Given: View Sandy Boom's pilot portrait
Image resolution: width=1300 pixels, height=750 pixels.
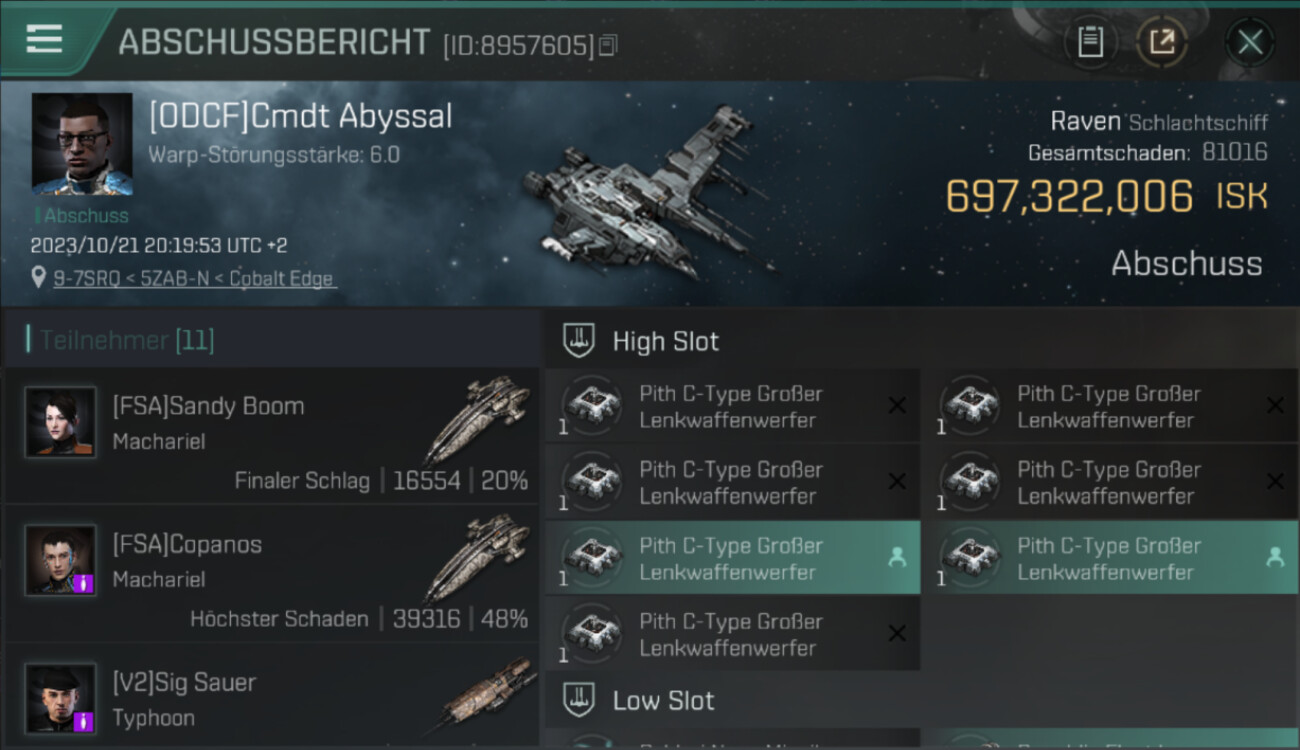Looking at the screenshot, I should [x=60, y=422].
